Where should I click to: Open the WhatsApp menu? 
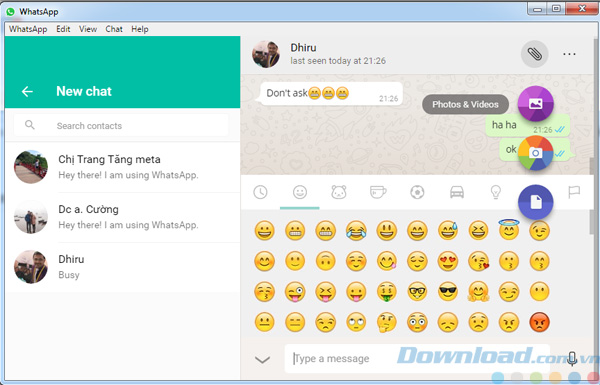point(28,29)
